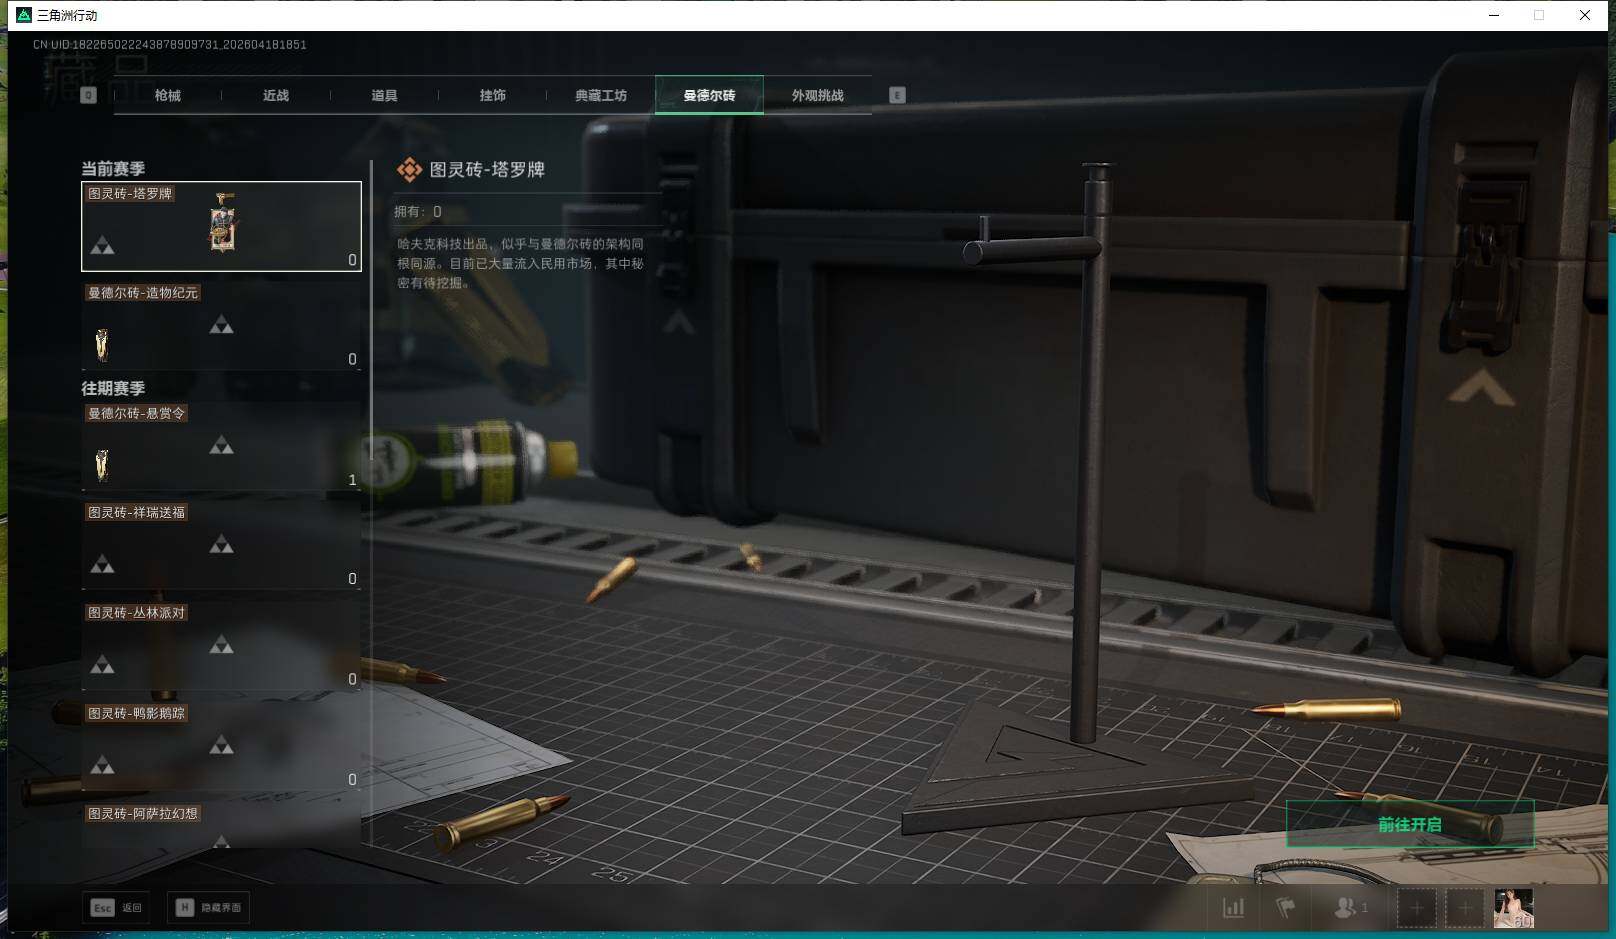Click the H 隐藏界面 button
1616x939 pixels.
(x=209, y=908)
